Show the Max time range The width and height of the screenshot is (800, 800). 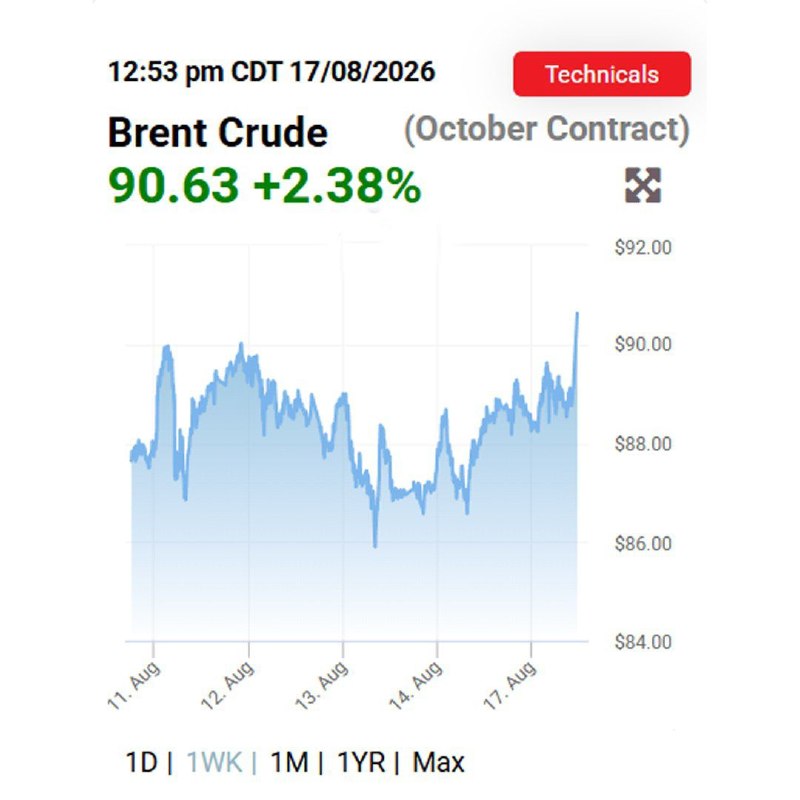tap(438, 763)
